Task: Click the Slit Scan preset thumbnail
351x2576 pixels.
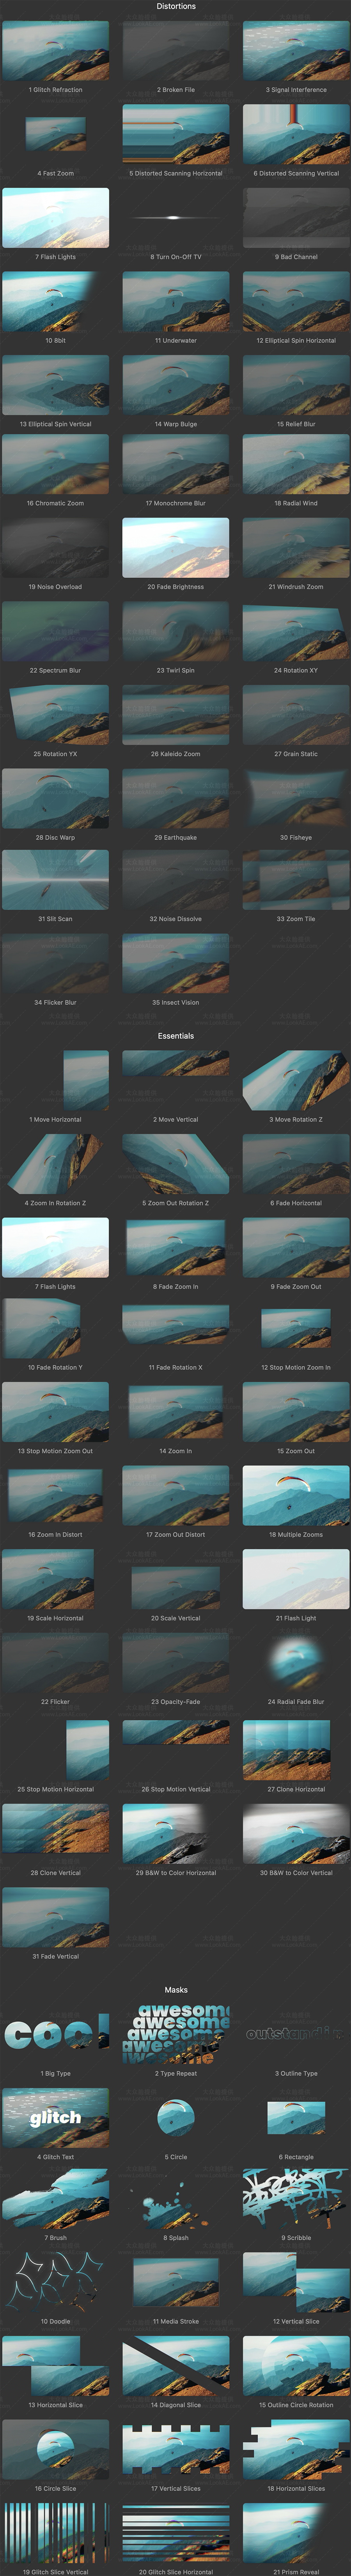Action: pos(55,880)
